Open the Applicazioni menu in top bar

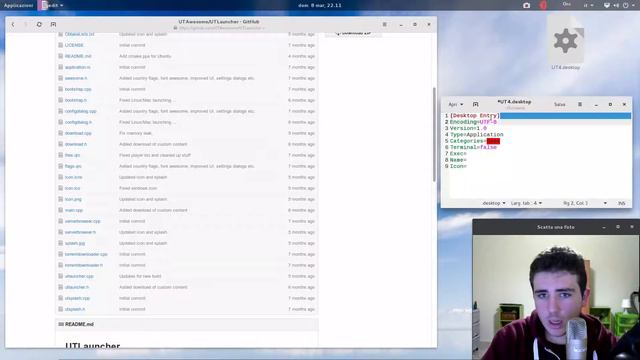(18, 5)
